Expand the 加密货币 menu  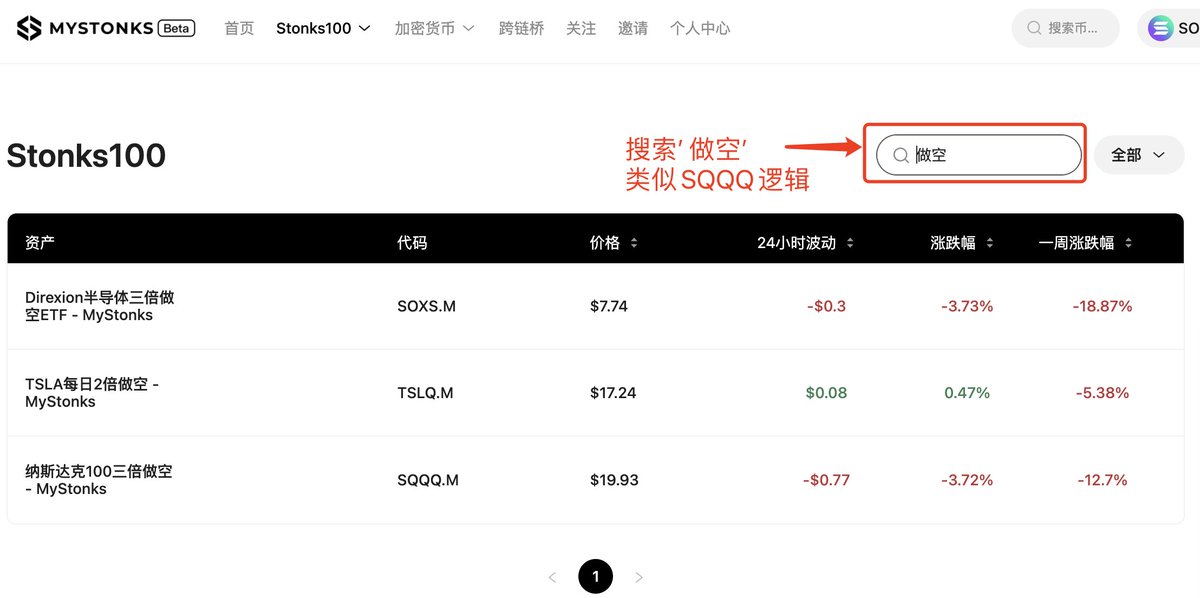434,28
